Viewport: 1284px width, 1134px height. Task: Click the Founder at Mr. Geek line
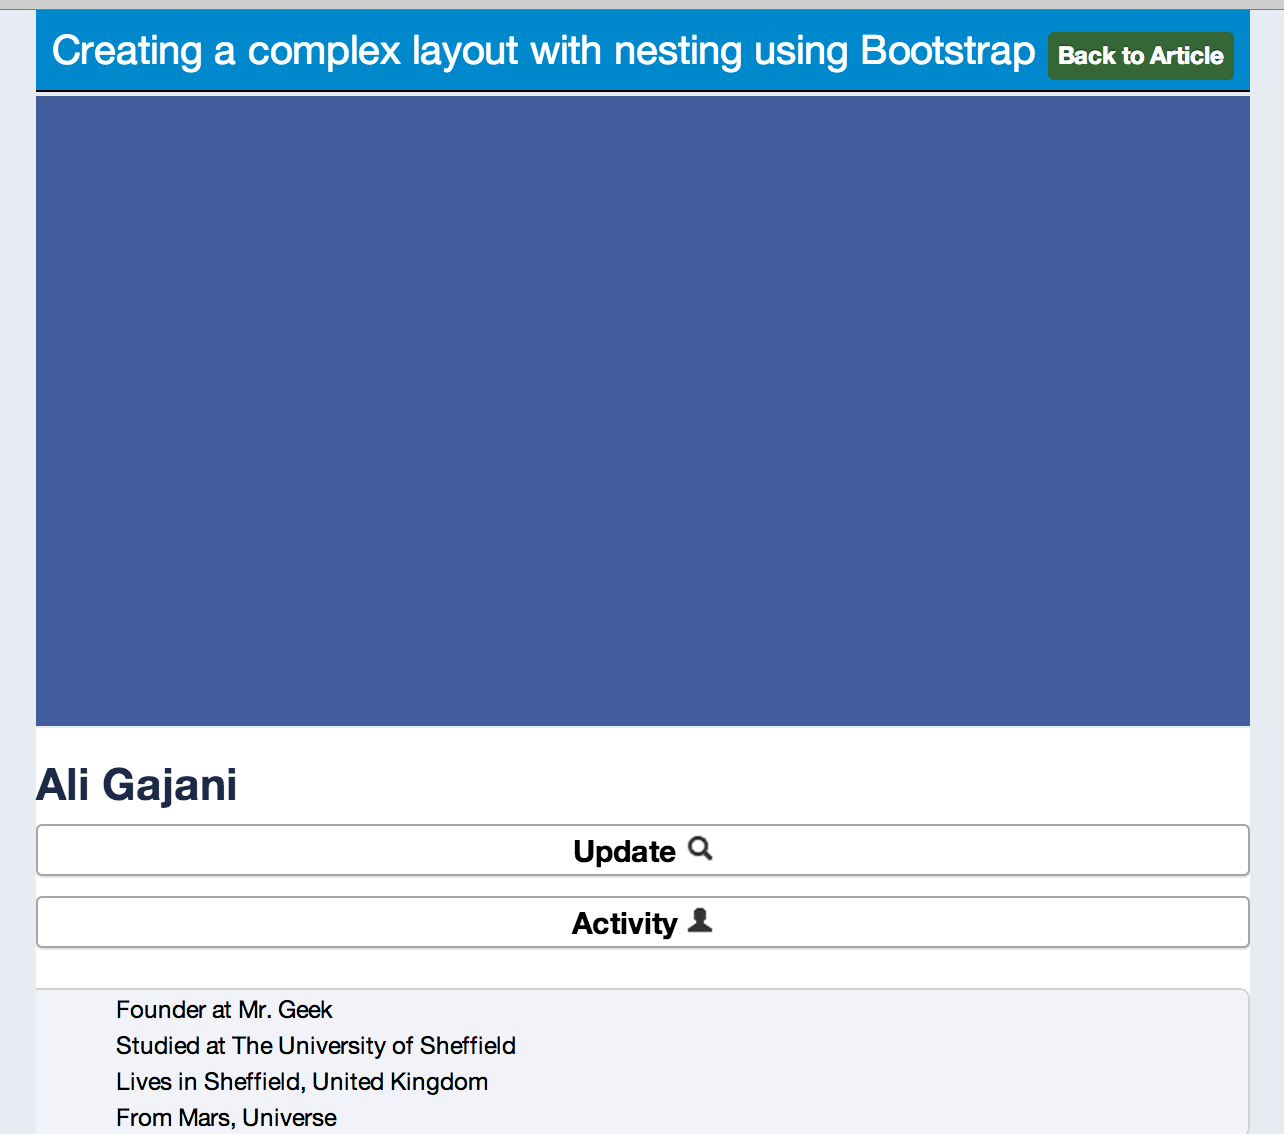coord(224,1010)
